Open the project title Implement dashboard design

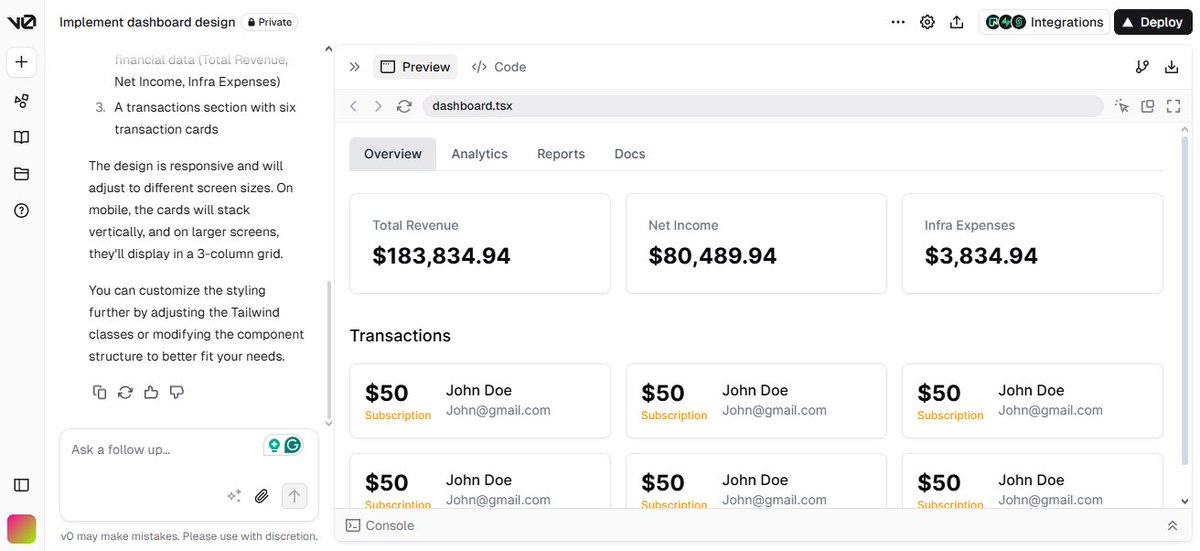pyautogui.click(x=148, y=22)
